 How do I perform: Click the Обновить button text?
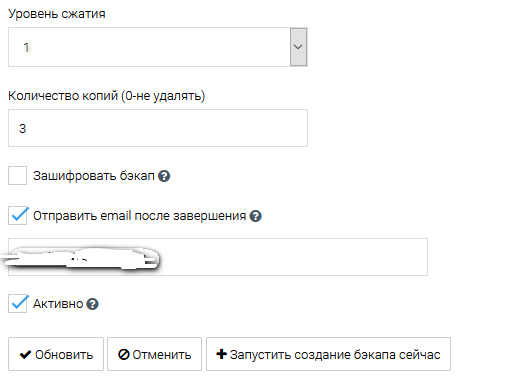click(x=64, y=355)
